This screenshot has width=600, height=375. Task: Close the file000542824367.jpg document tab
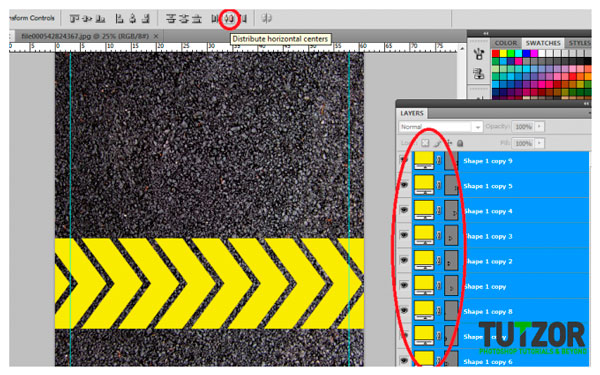[x=156, y=36]
